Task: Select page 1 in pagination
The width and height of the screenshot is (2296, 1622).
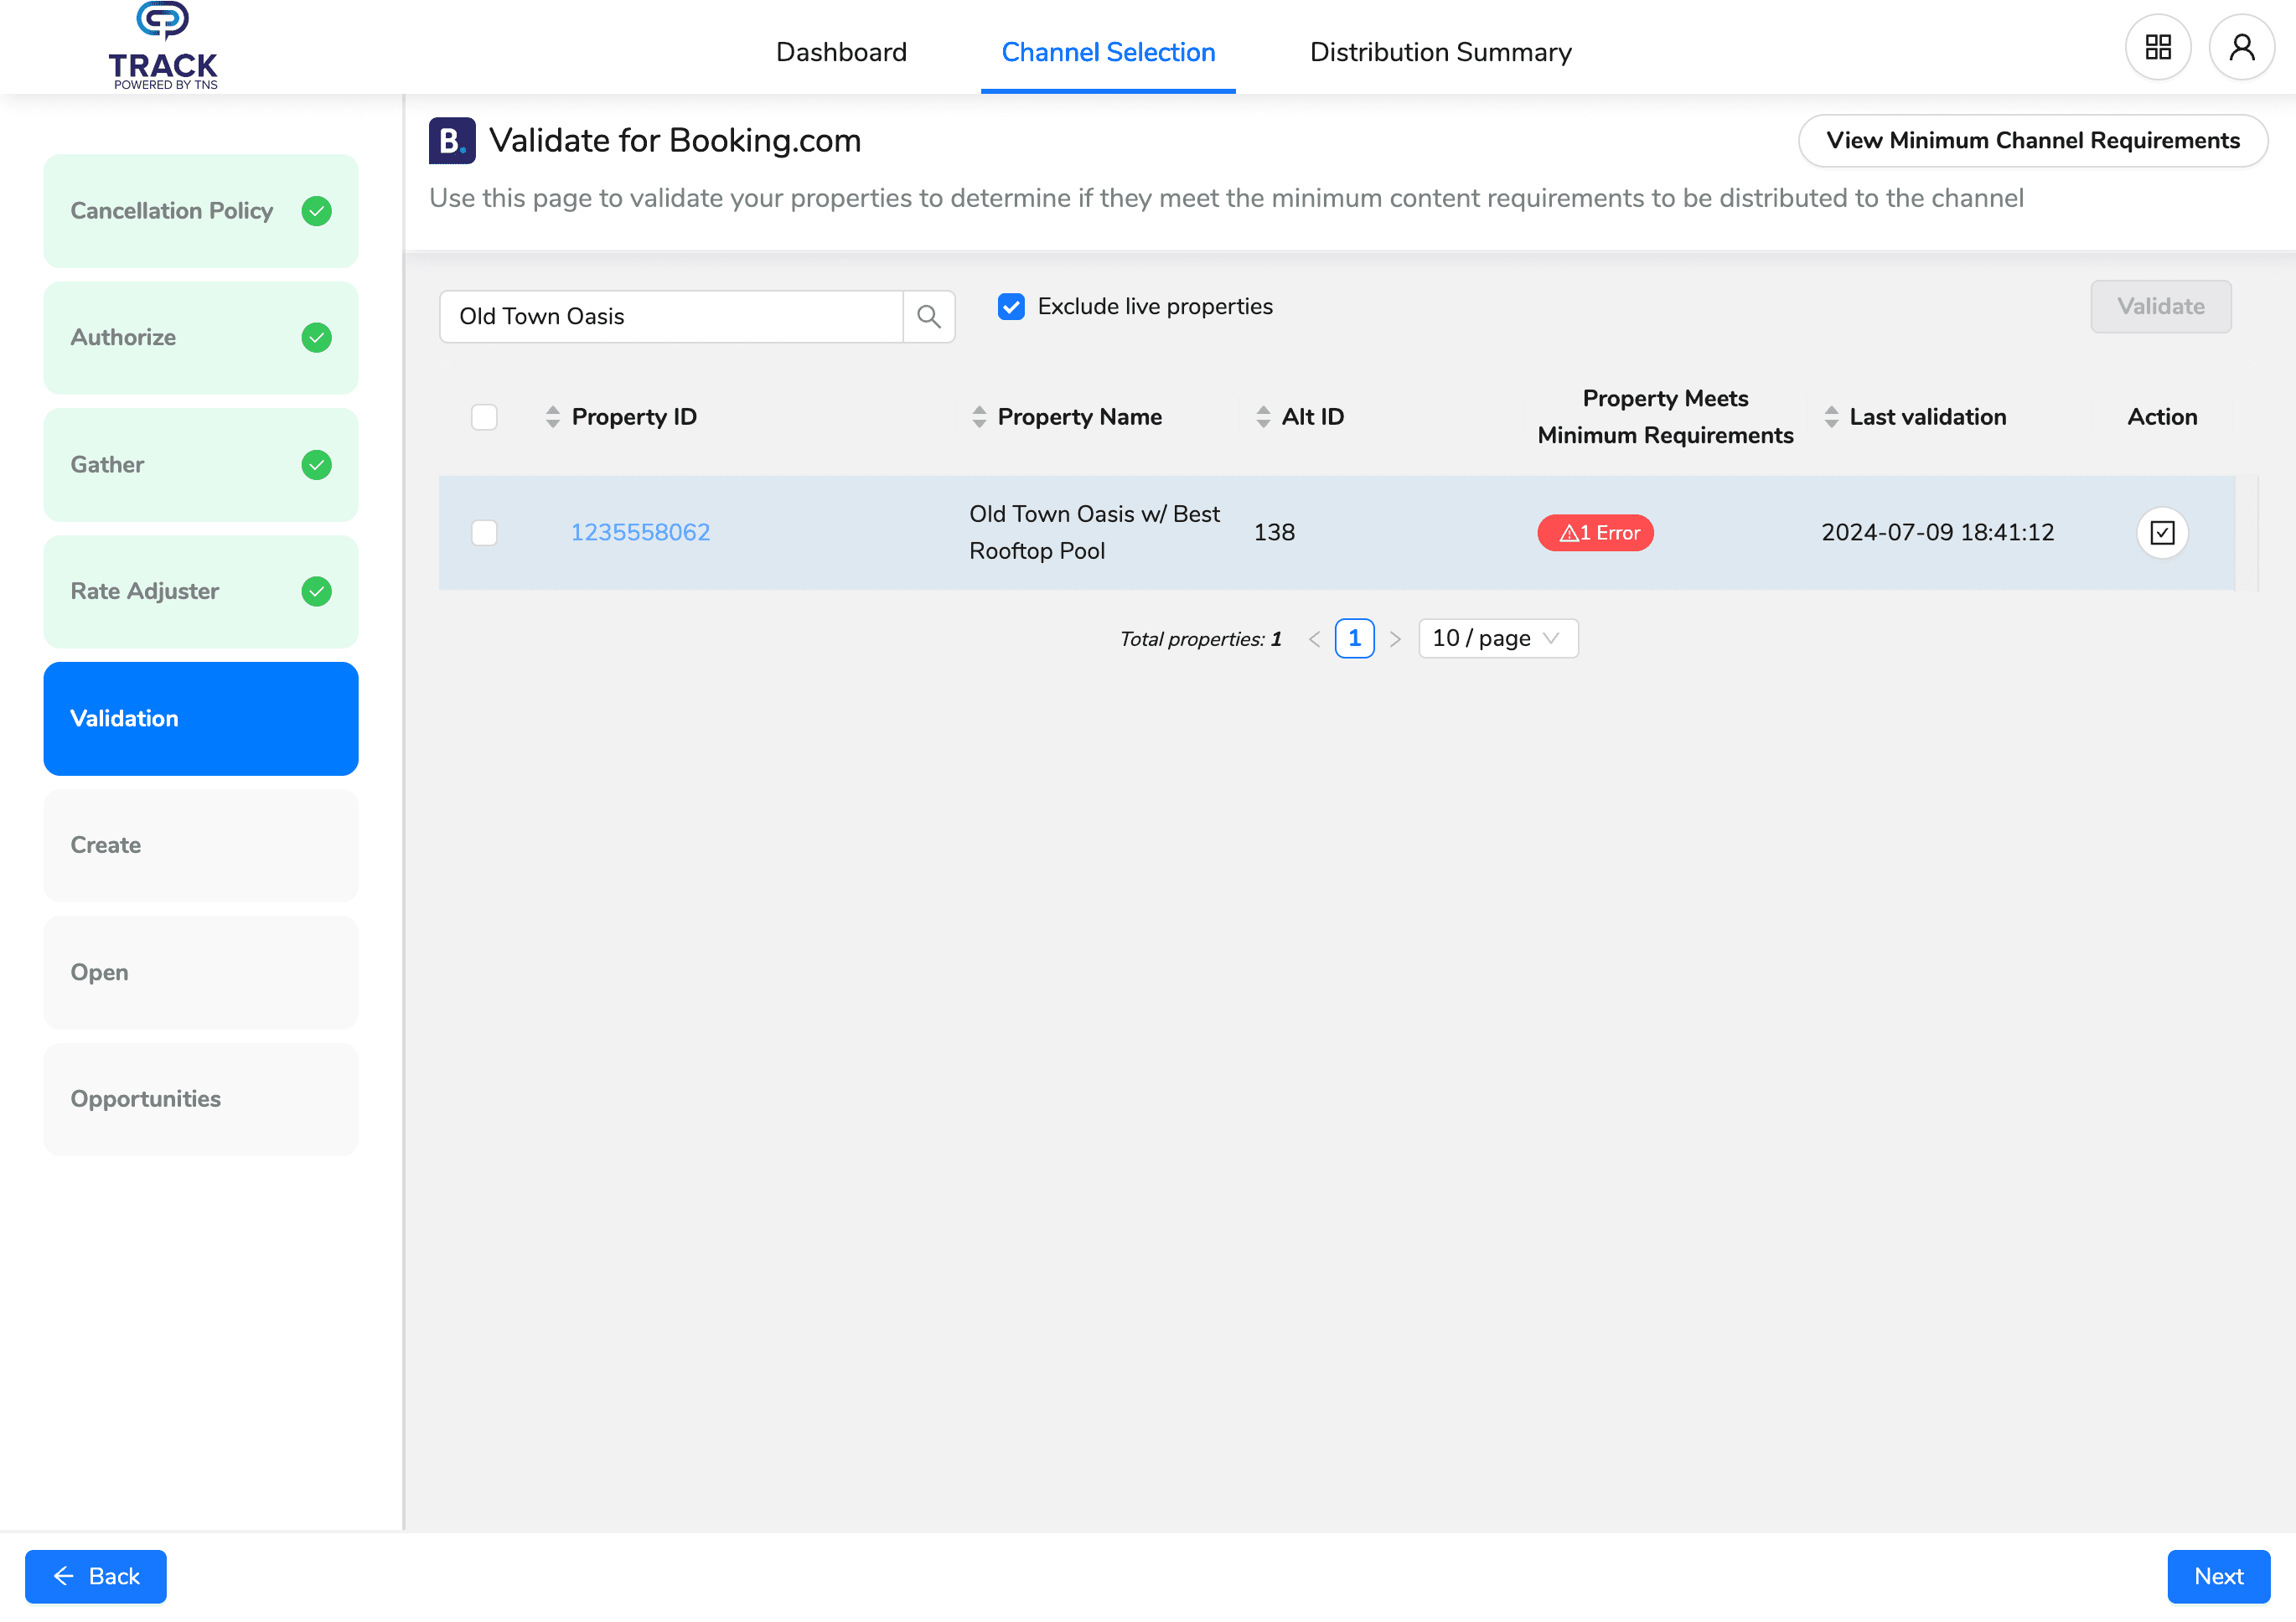Action: tap(1354, 639)
